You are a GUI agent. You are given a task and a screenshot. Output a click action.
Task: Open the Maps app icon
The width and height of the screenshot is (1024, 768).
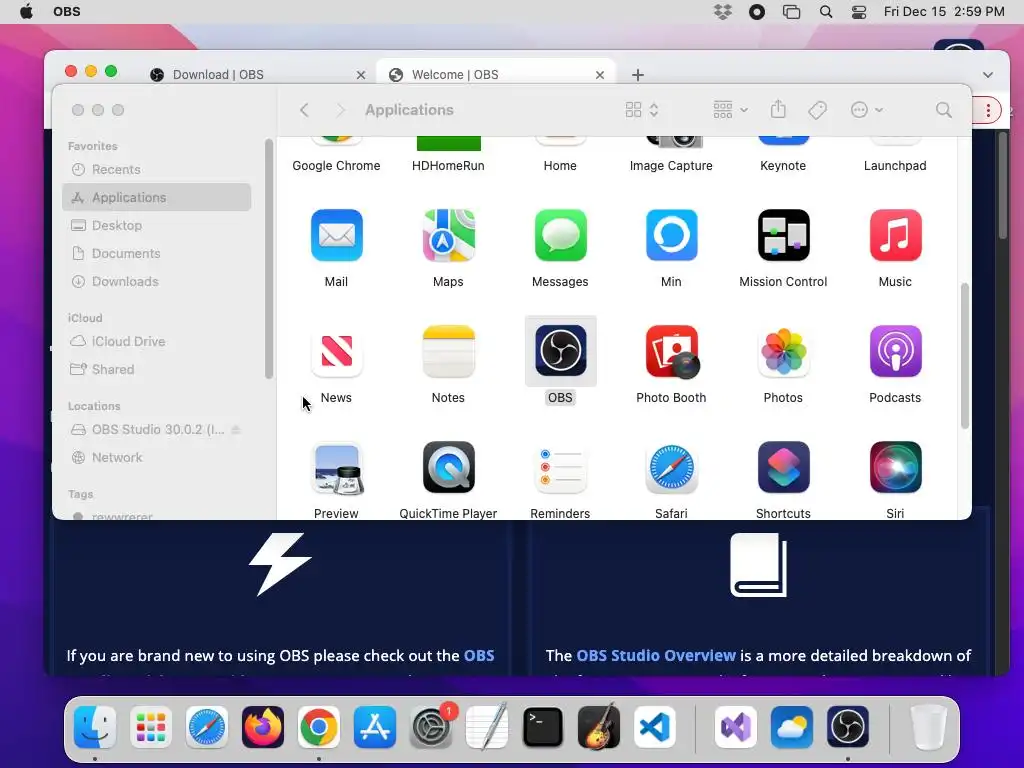(x=448, y=235)
